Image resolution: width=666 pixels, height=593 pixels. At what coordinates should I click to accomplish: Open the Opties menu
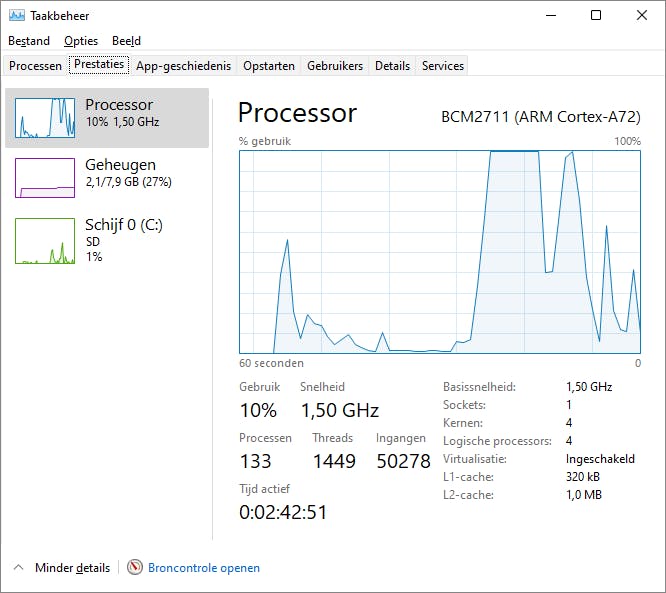[81, 41]
